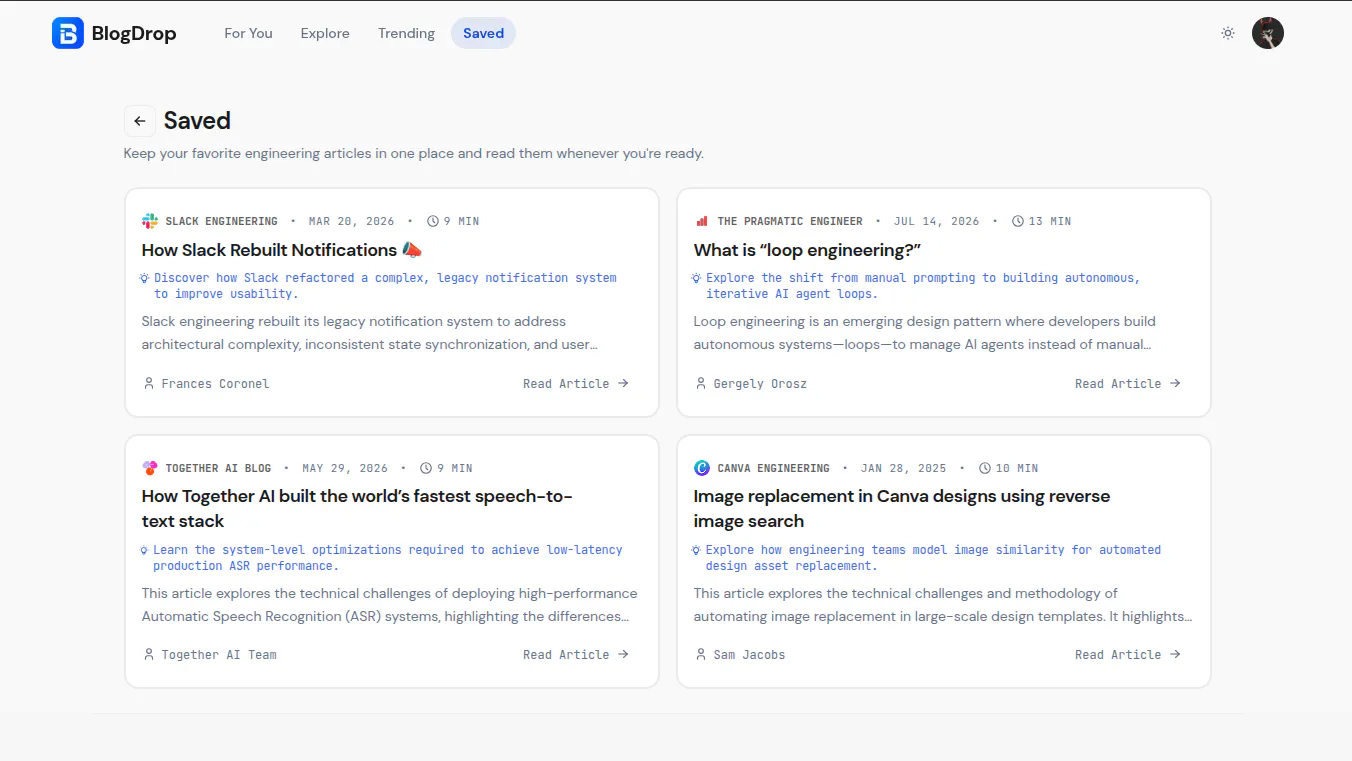Select the Saved tab in navigation

point(483,33)
